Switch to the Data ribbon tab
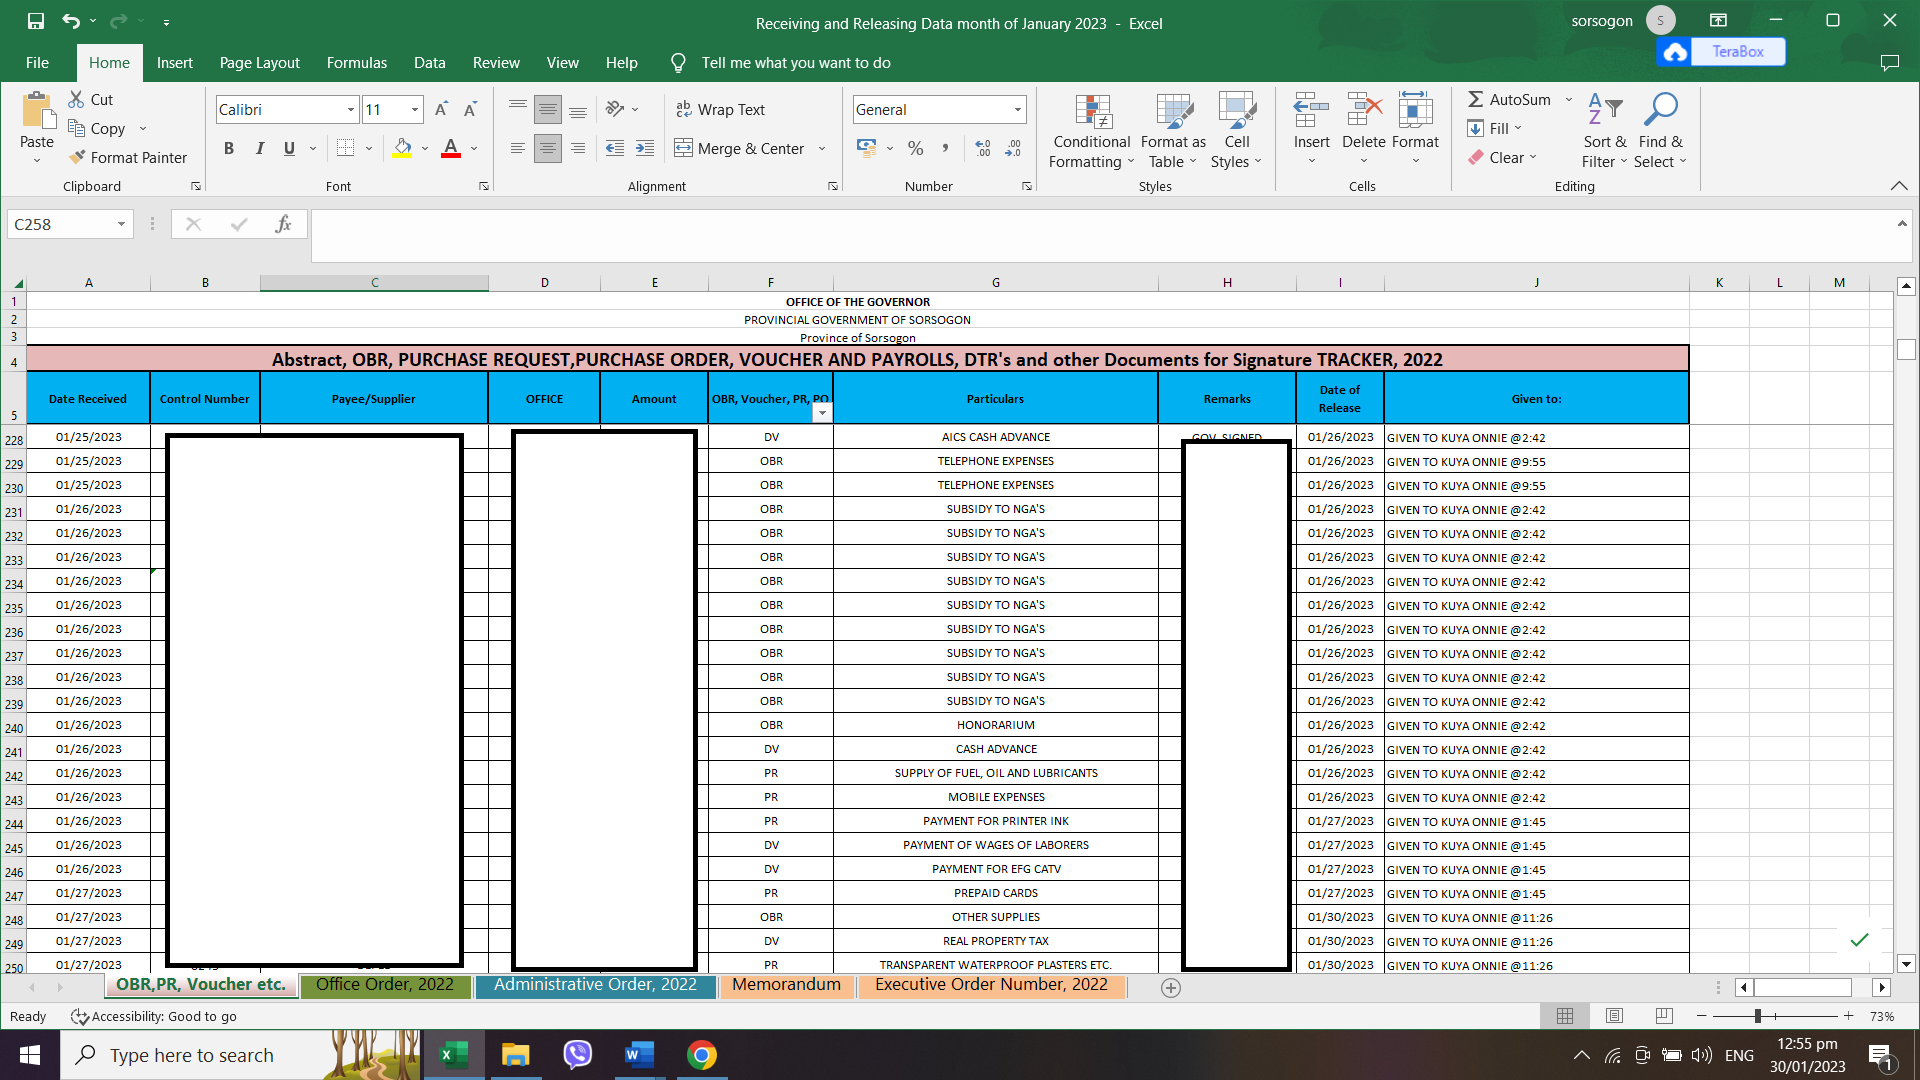The image size is (1920, 1080). tap(429, 62)
